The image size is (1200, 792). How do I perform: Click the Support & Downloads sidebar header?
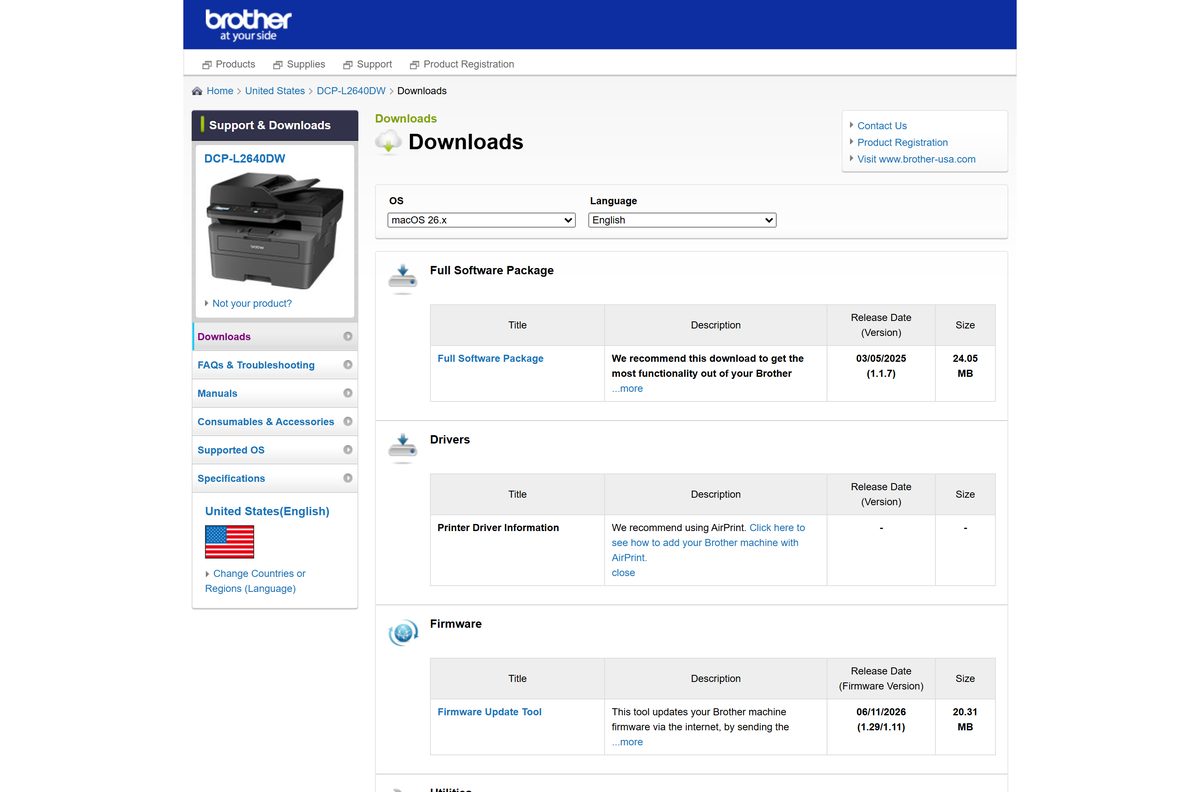(x=275, y=125)
